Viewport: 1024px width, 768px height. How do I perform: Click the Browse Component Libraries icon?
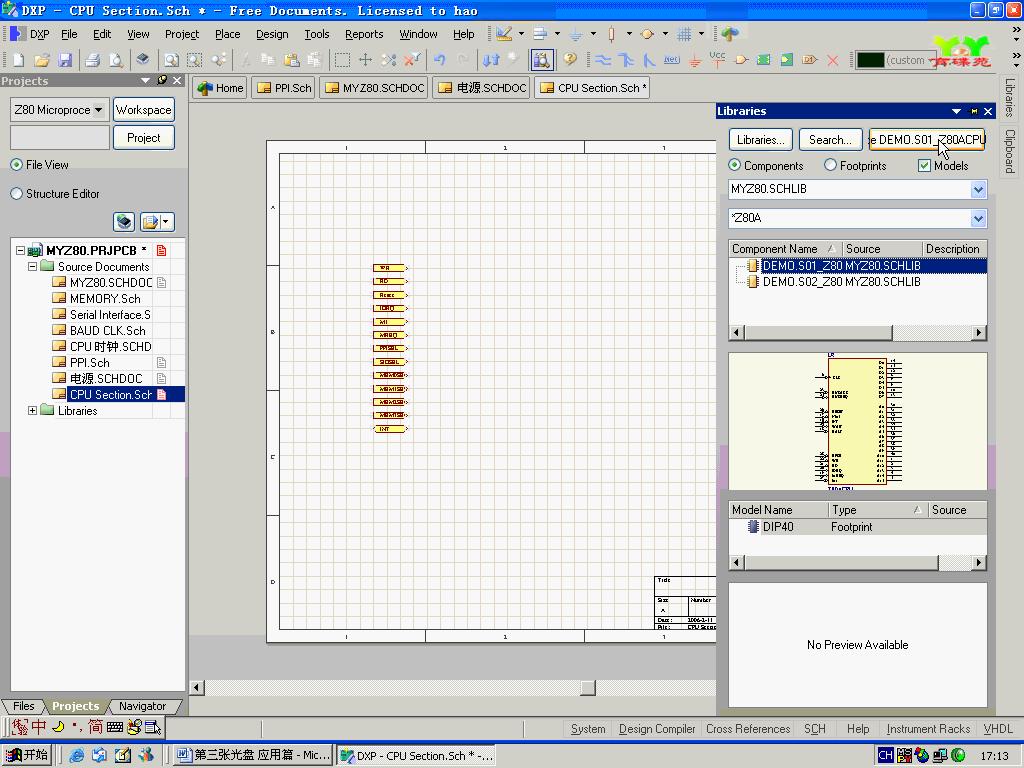pyautogui.click(x=541, y=60)
